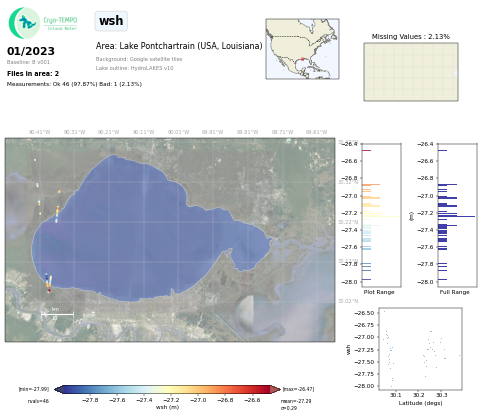Click the Cryo-TEMPO Inland Water logo
The height and width of the screenshot is (410, 492).
43,23
